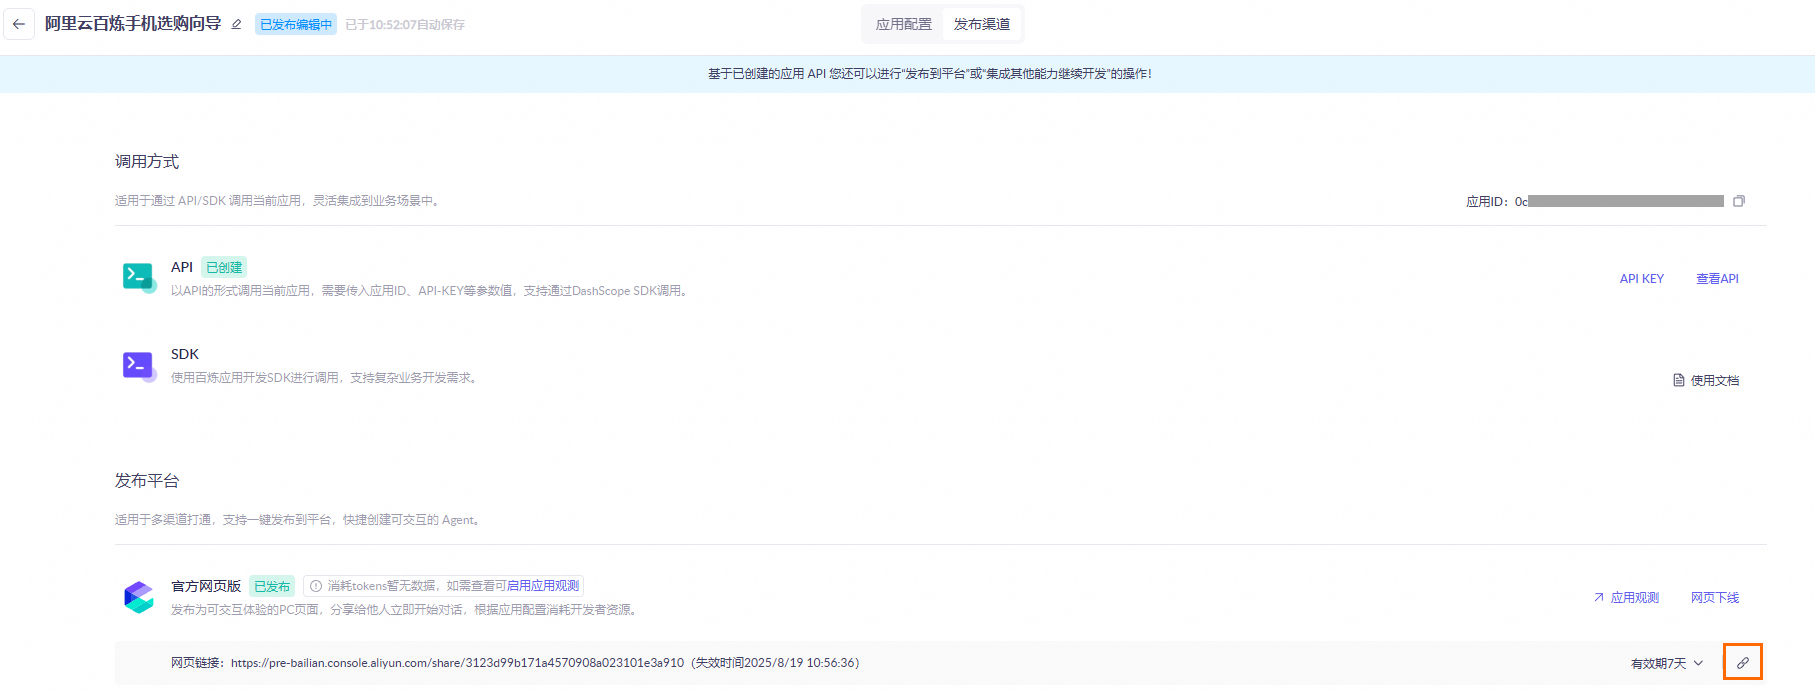Click the 失效时间 expiry text
Screen dimensions: 1815x693
[775, 663]
